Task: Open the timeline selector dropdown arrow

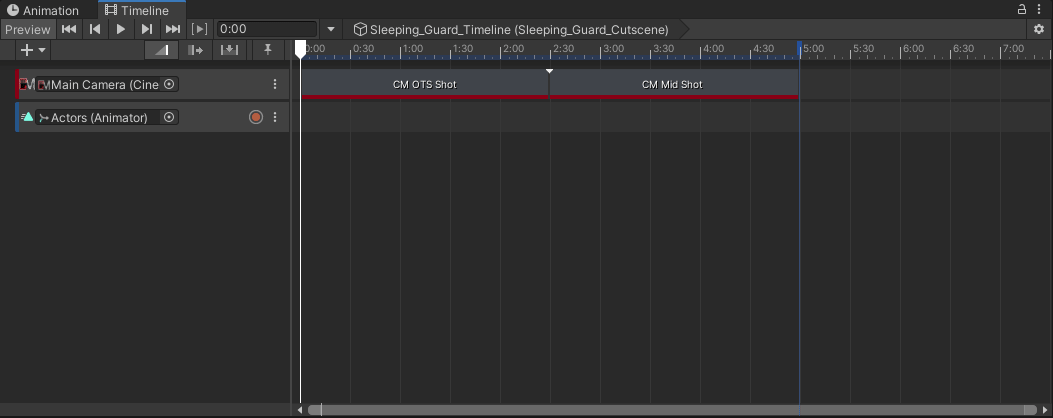Action: 330,30
